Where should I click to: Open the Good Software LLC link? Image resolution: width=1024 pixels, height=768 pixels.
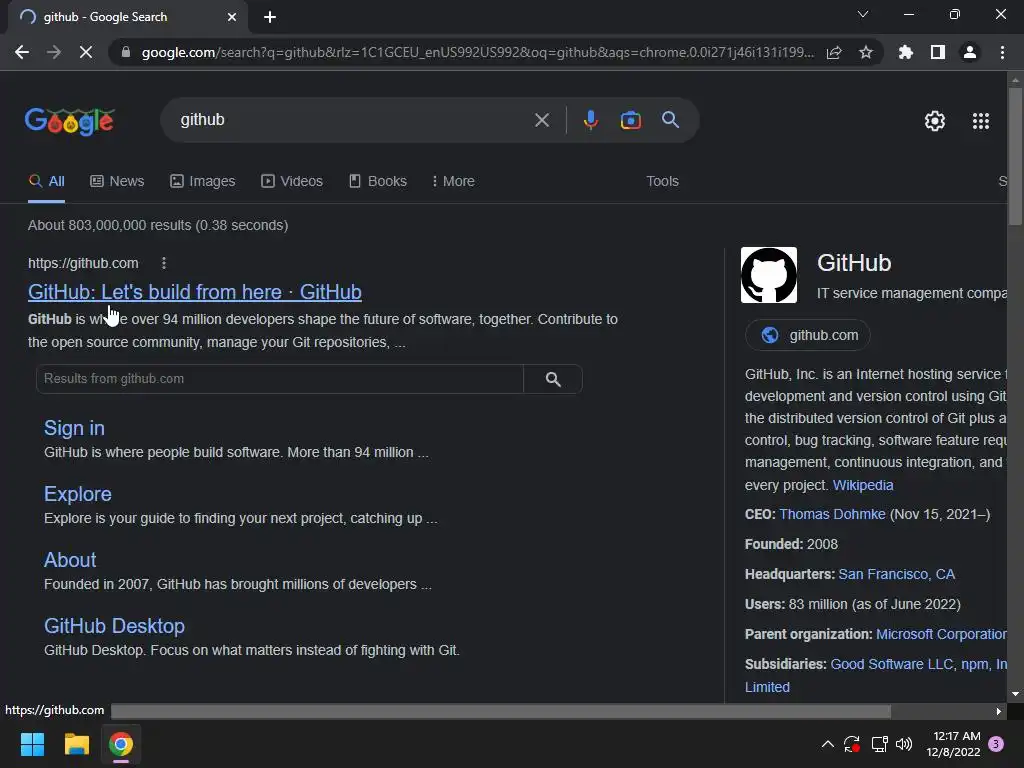pos(891,664)
